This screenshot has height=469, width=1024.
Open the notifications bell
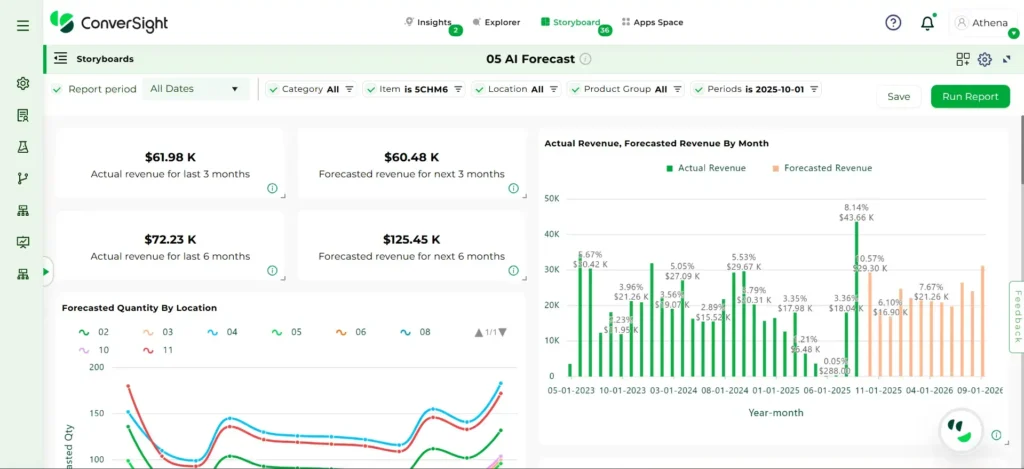coord(927,23)
